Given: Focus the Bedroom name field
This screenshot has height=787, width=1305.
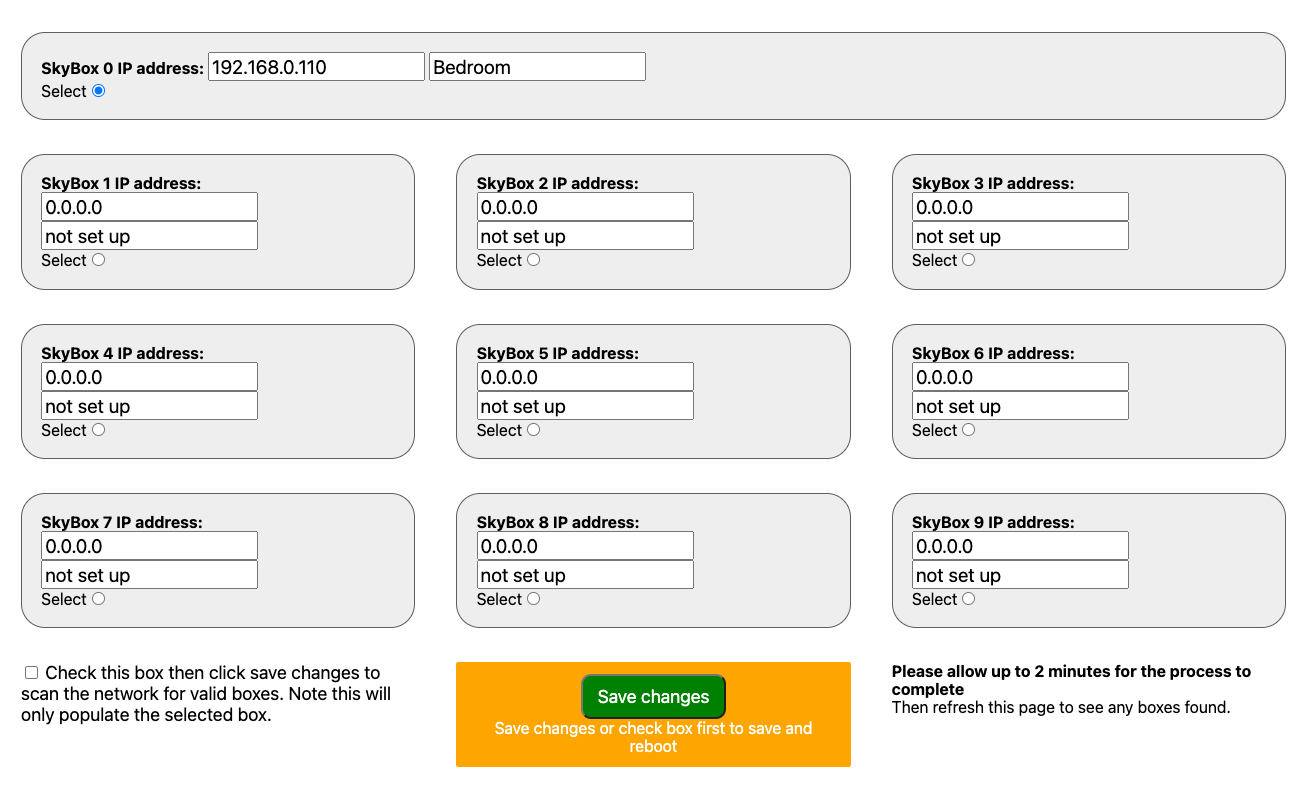Looking at the screenshot, I should tap(537, 67).
